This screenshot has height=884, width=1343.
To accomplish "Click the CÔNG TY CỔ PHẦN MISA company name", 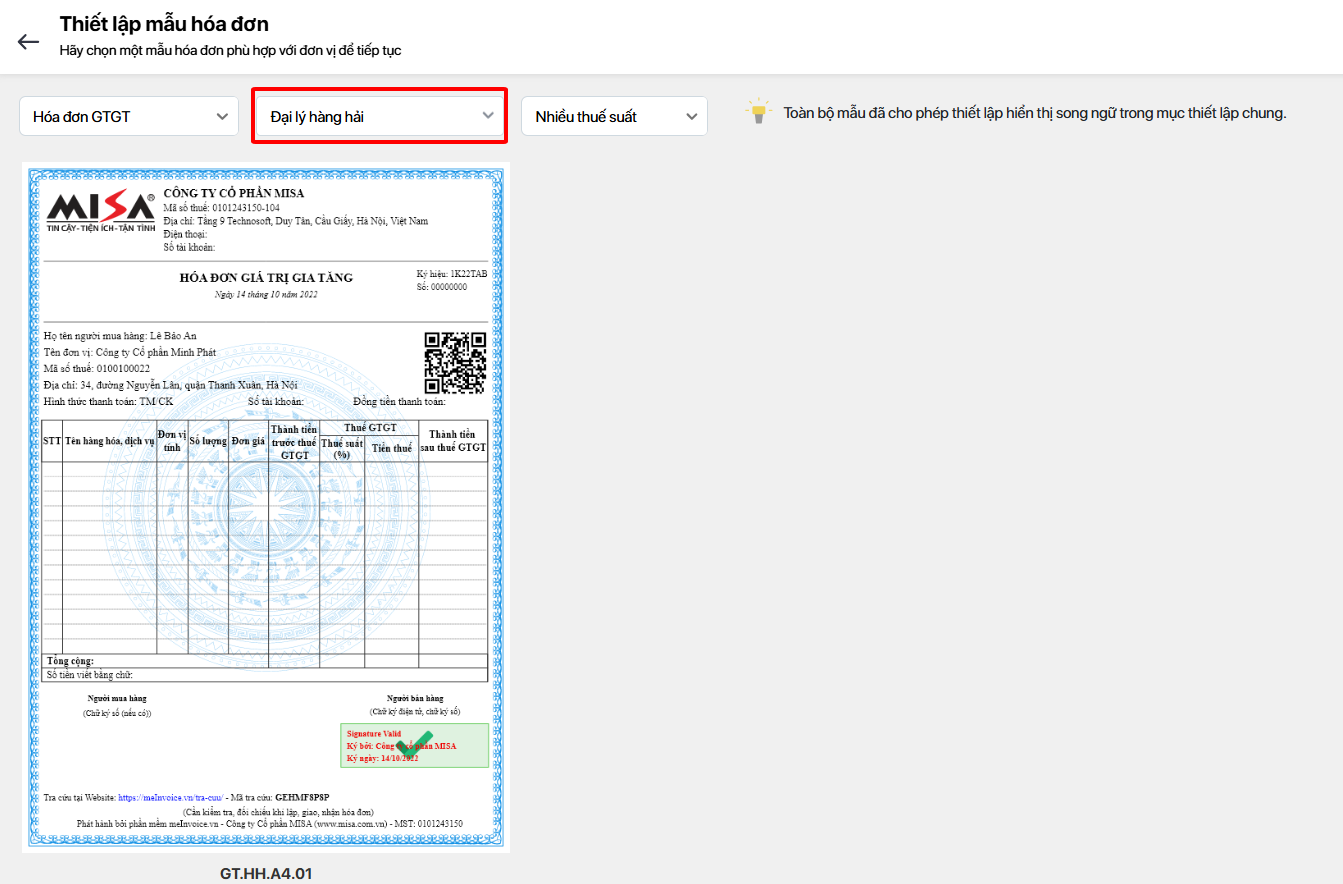I will [x=234, y=193].
